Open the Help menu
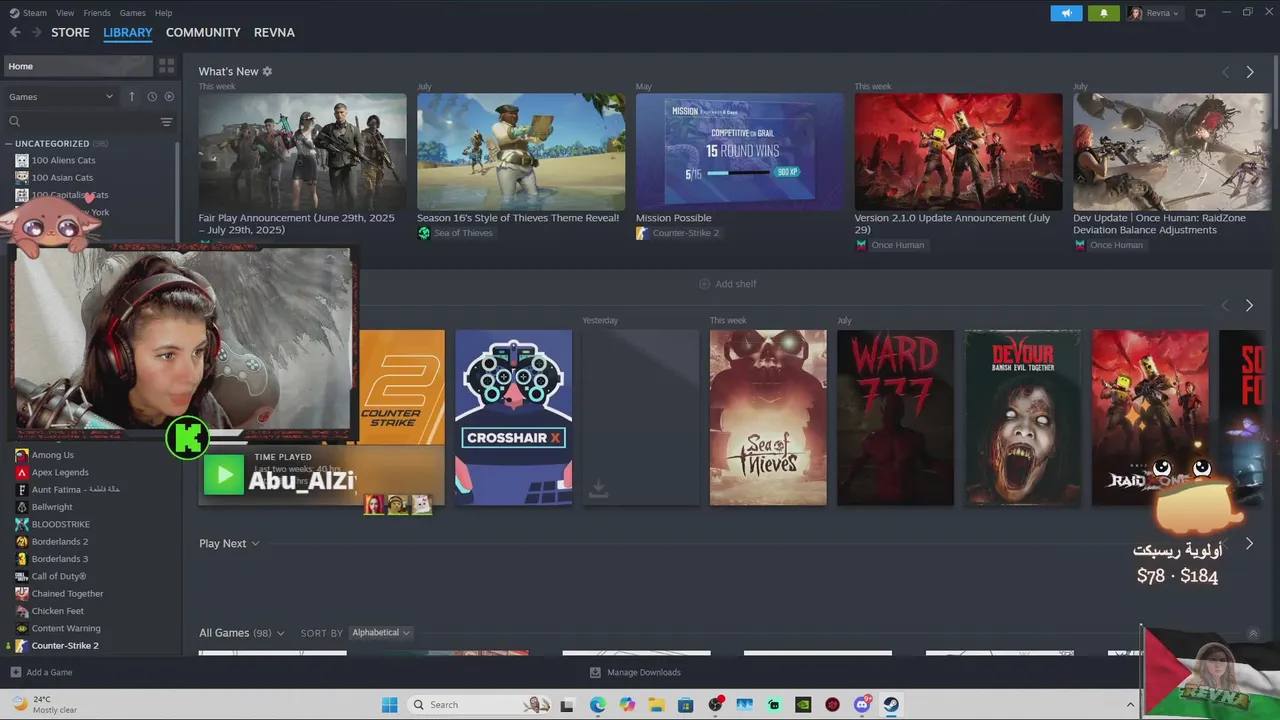Screen dimensions: 1280x720 pyautogui.click(x=164, y=13)
